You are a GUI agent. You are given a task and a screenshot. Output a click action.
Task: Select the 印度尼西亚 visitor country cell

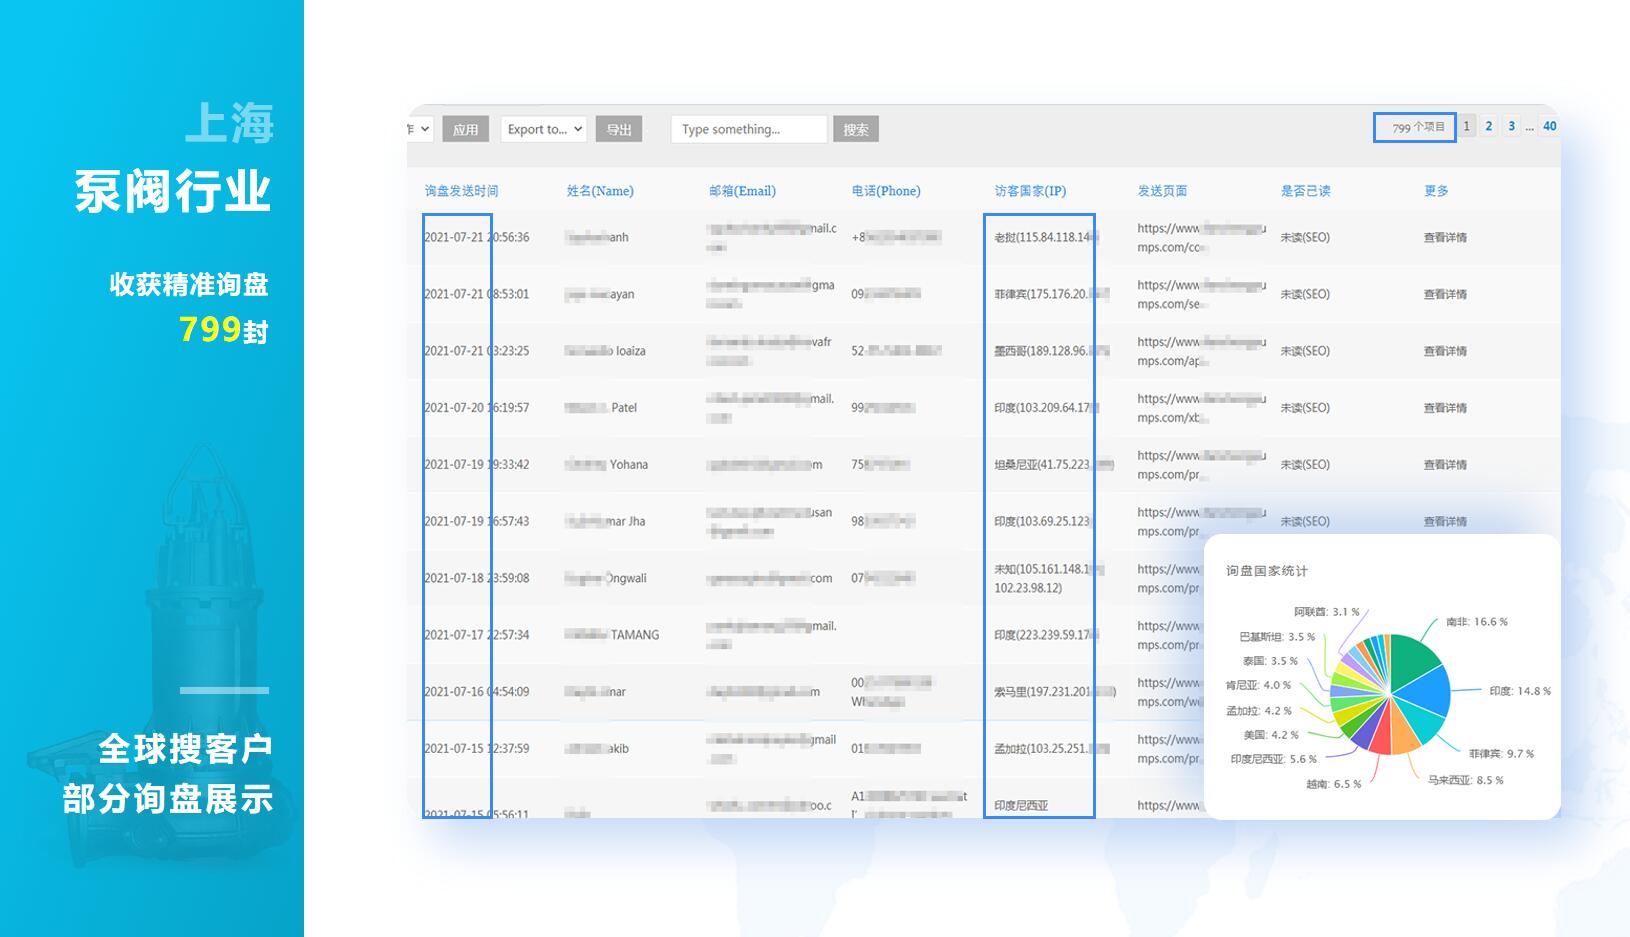(1021, 805)
